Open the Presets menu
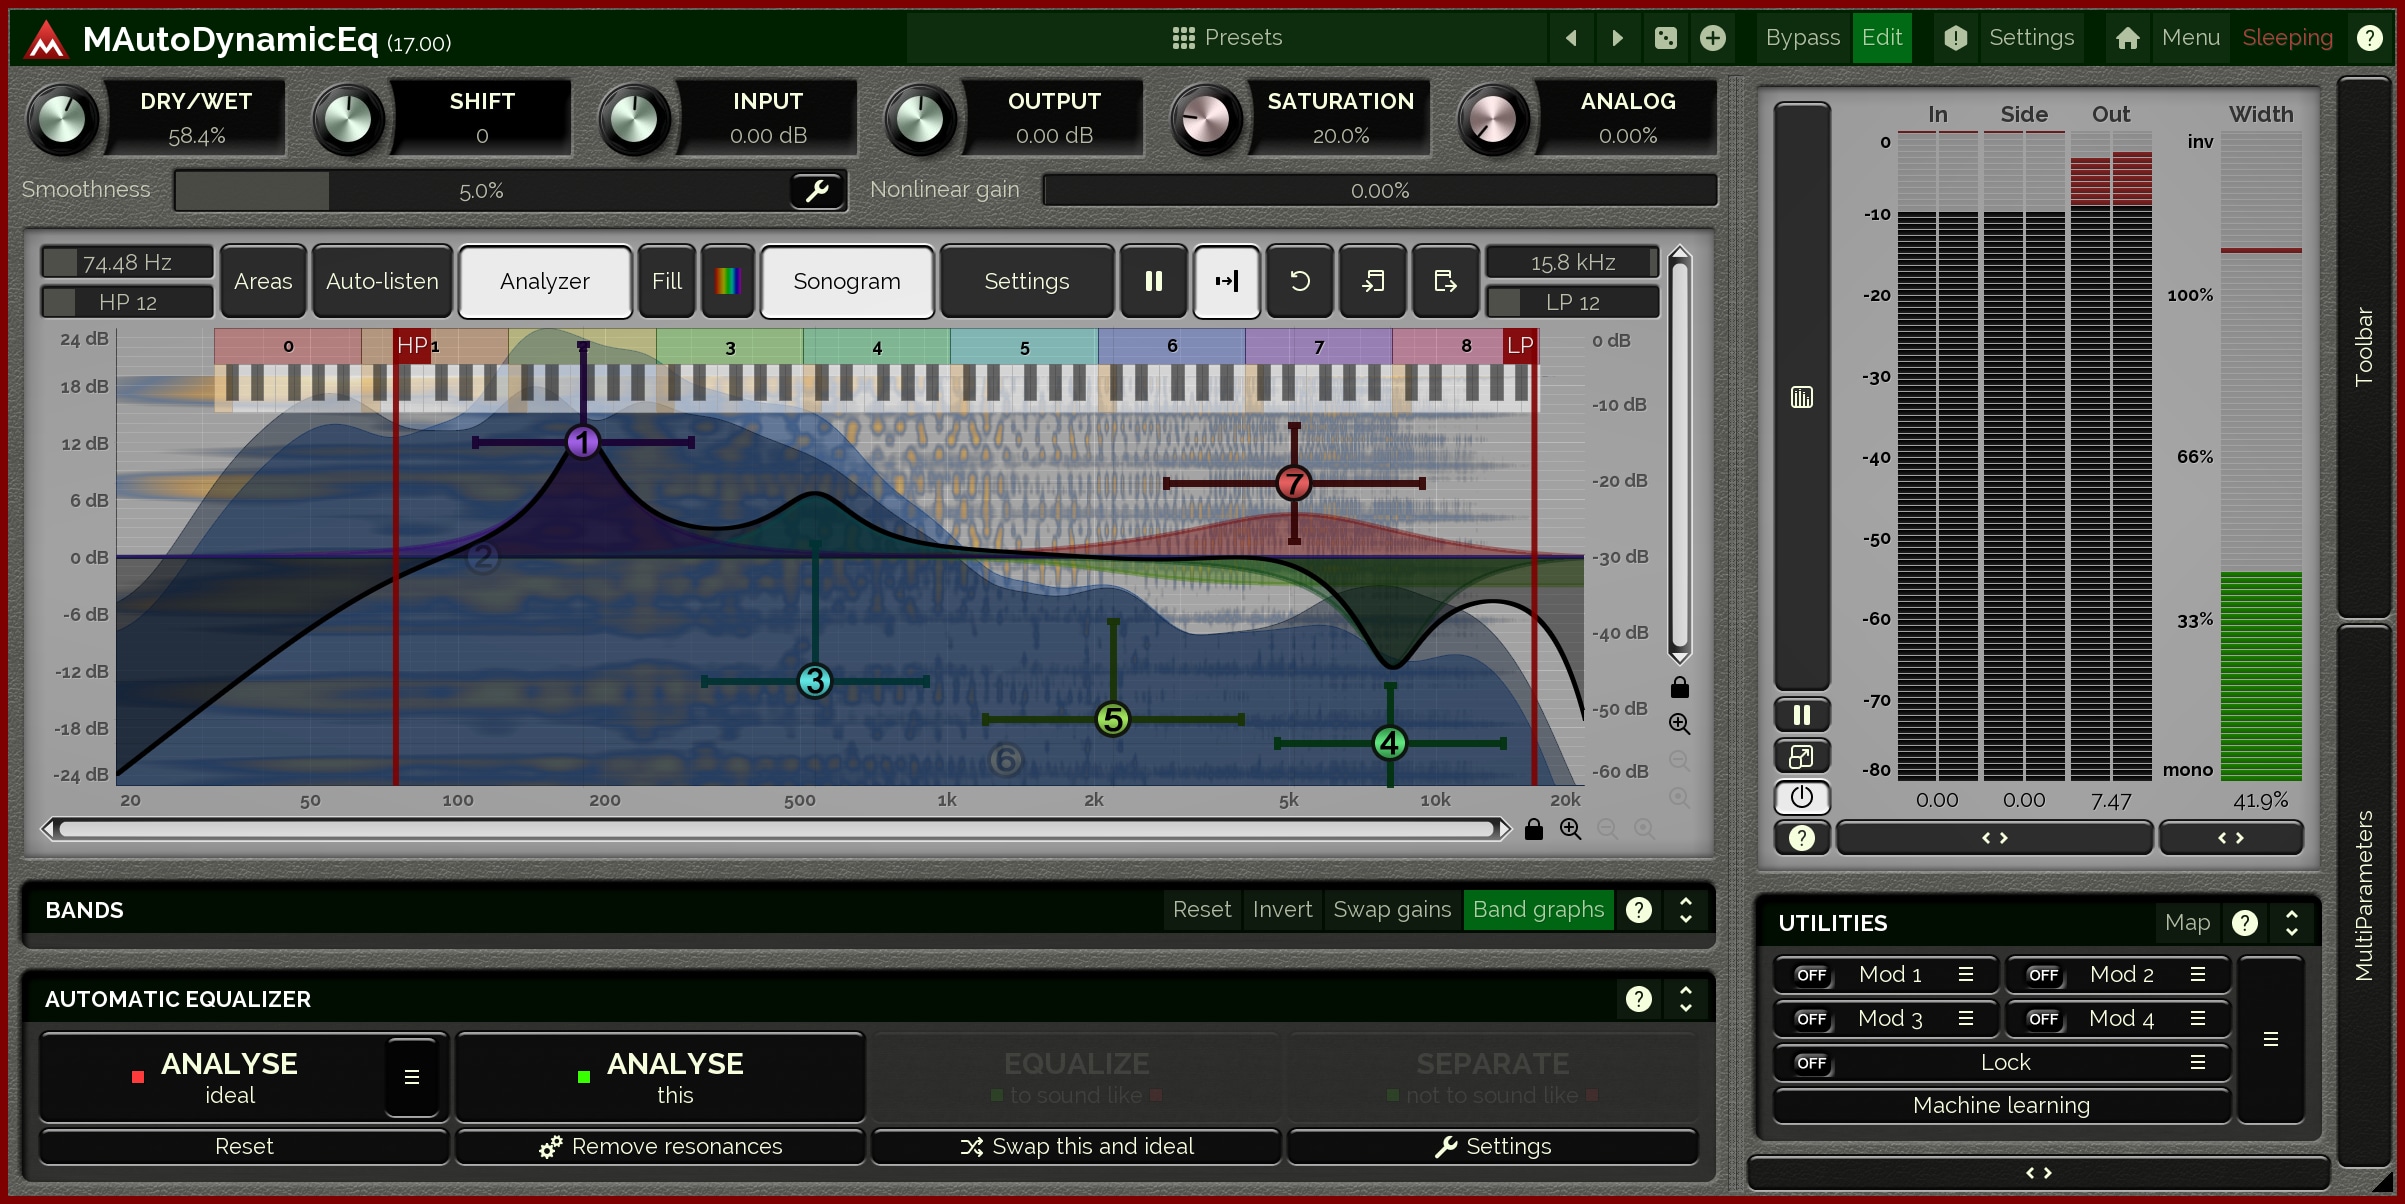Viewport: 2405px width, 1204px height. point(1227,38)
